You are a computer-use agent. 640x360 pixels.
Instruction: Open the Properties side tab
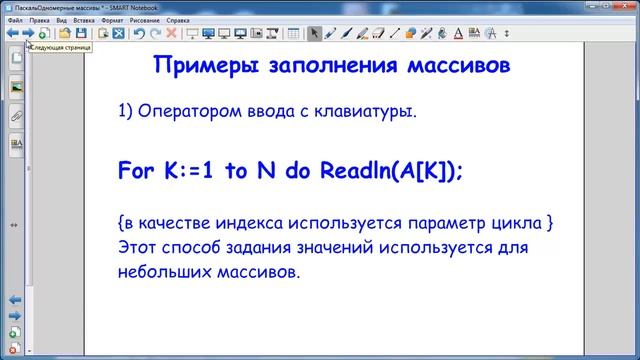(16, 144)
